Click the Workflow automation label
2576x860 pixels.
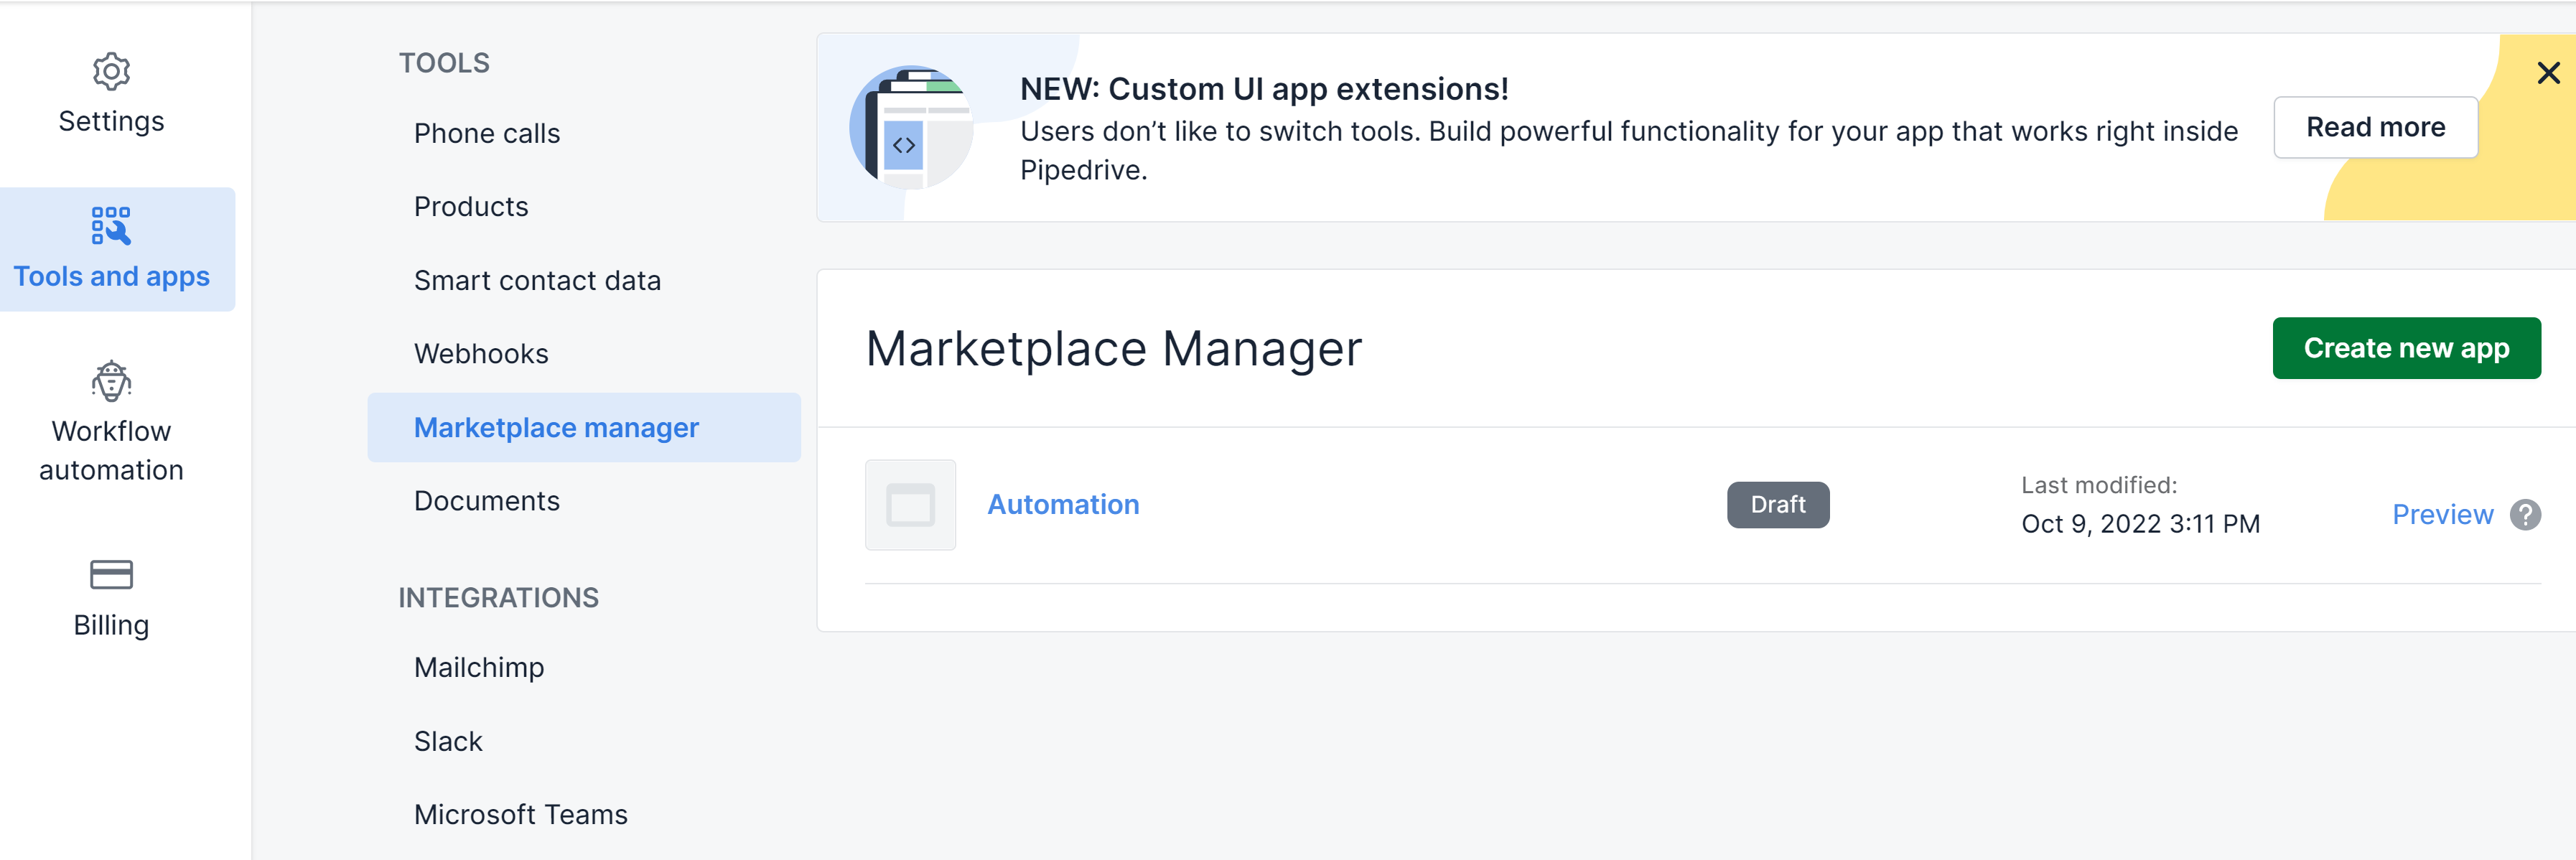[x=111, y=450]
